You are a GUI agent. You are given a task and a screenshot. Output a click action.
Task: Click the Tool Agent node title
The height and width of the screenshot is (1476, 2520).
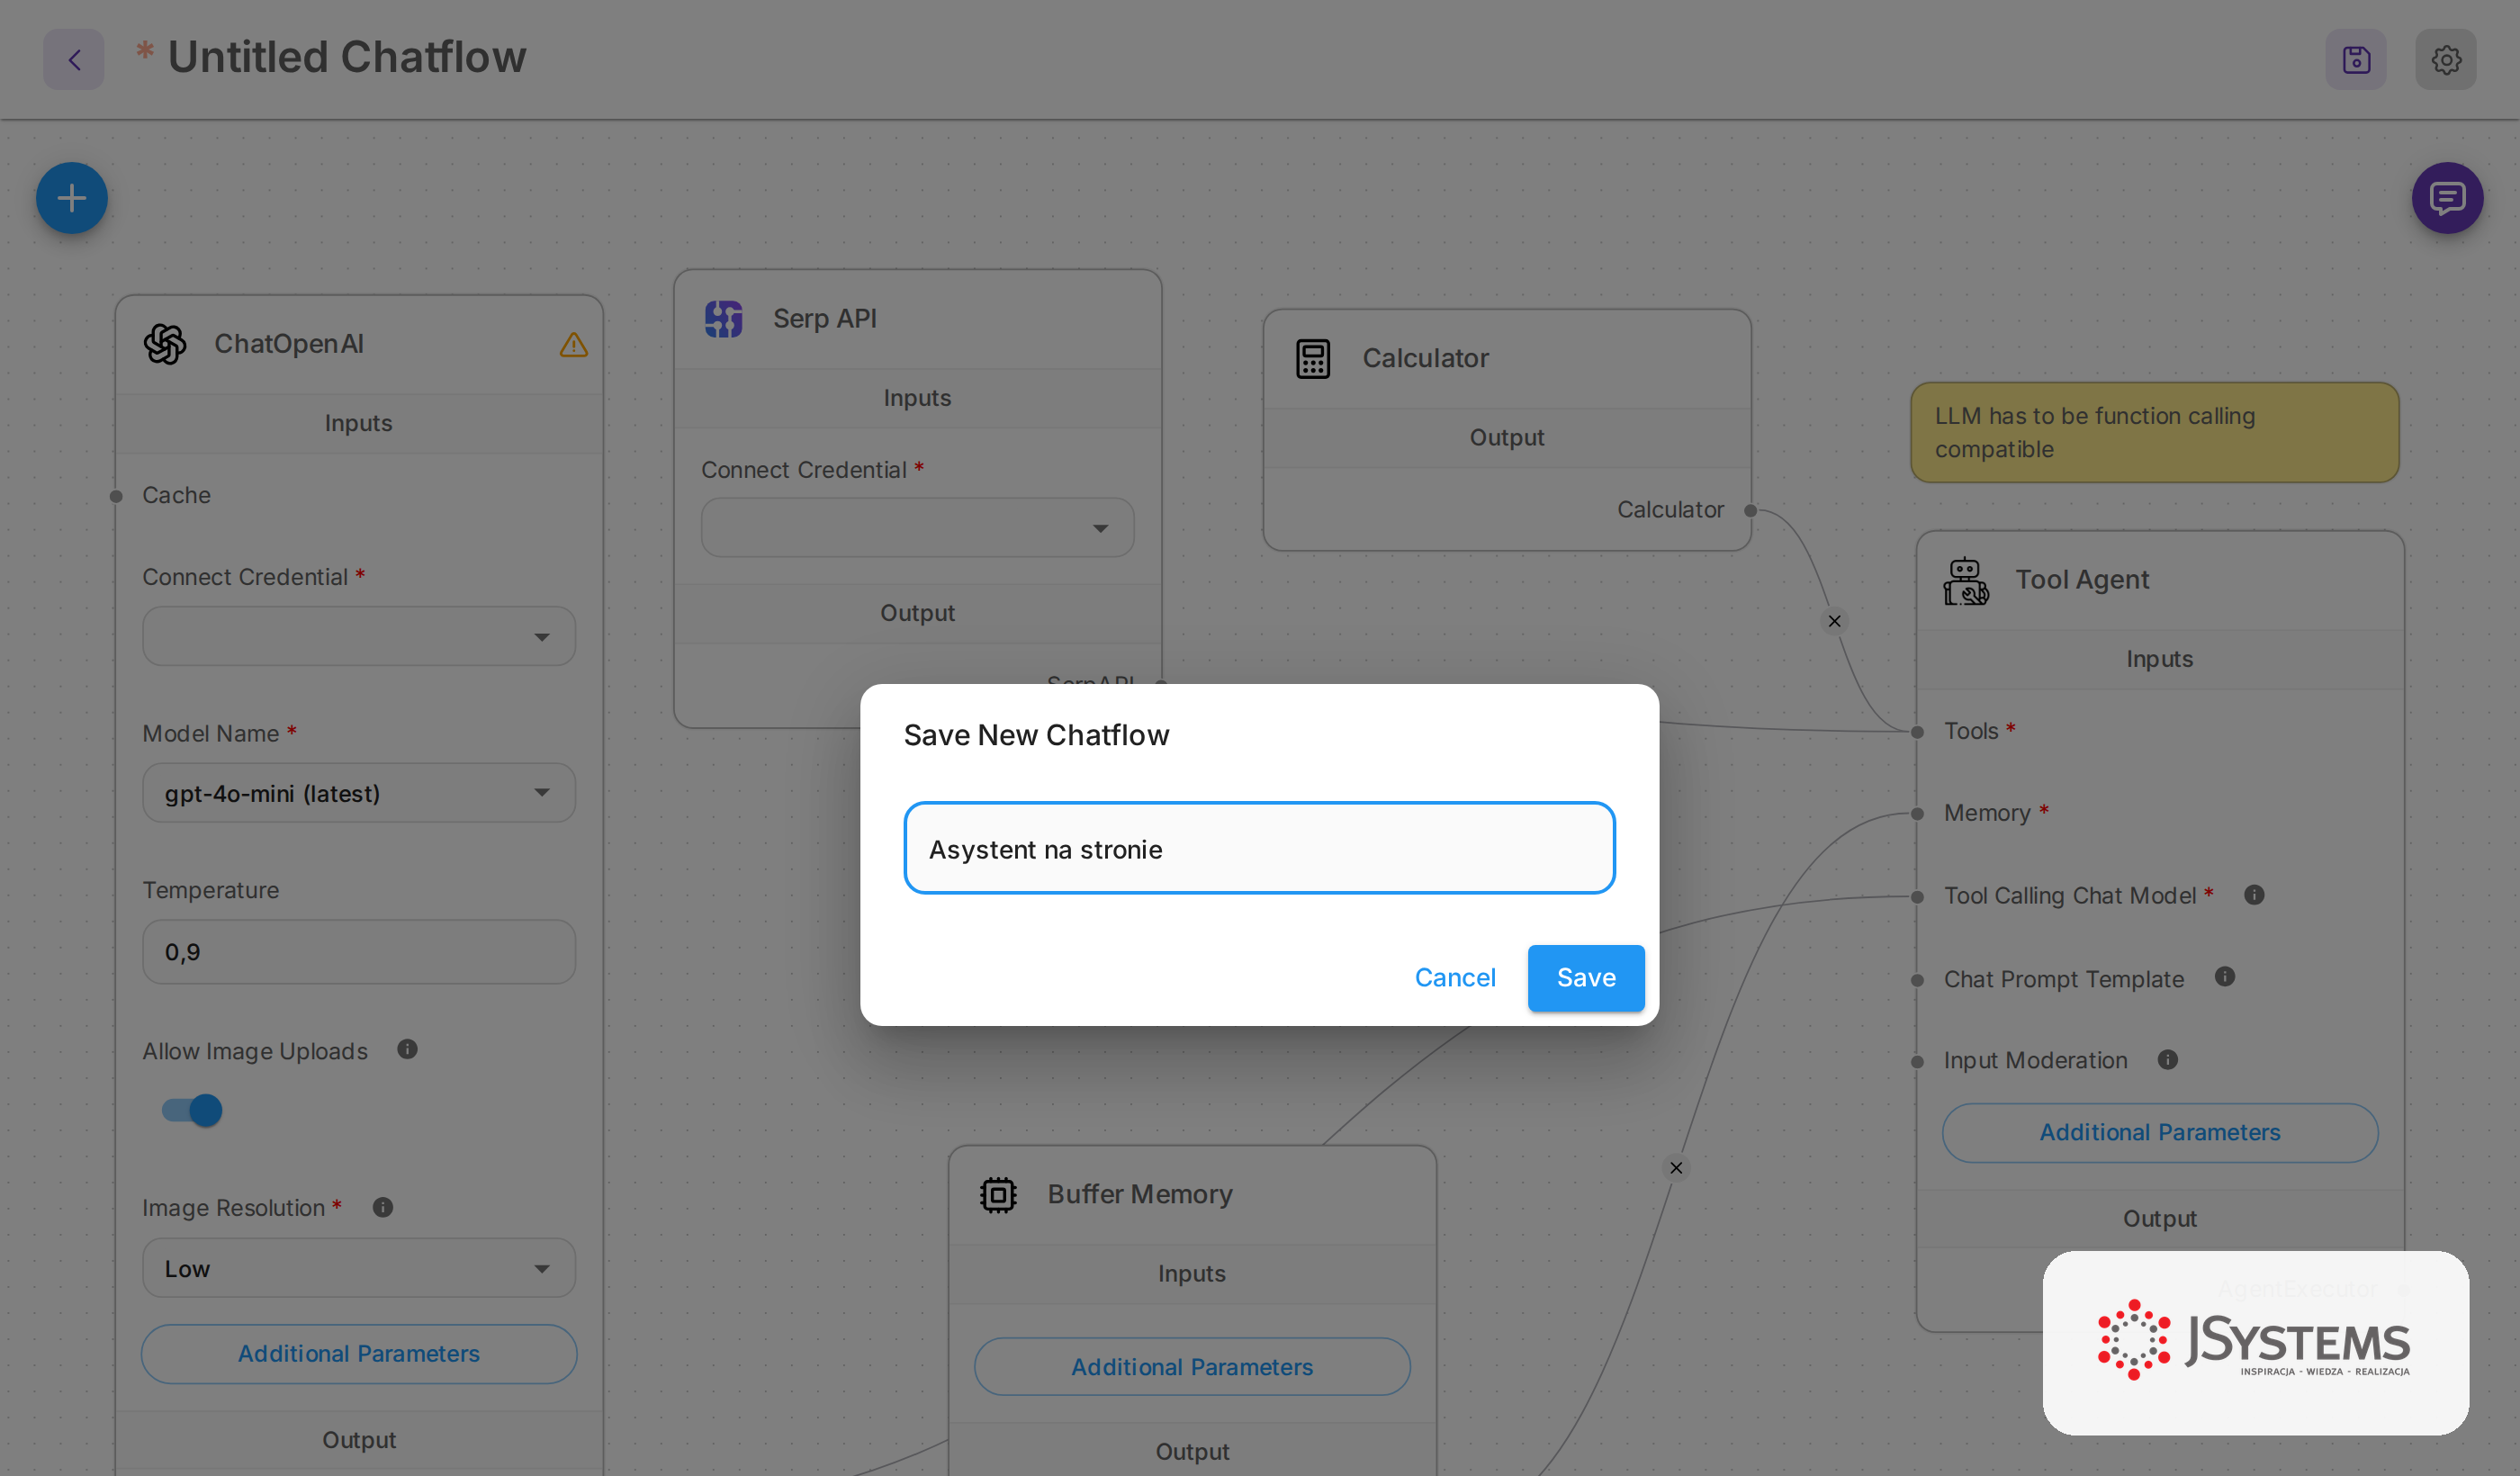tap(2082, 579)
